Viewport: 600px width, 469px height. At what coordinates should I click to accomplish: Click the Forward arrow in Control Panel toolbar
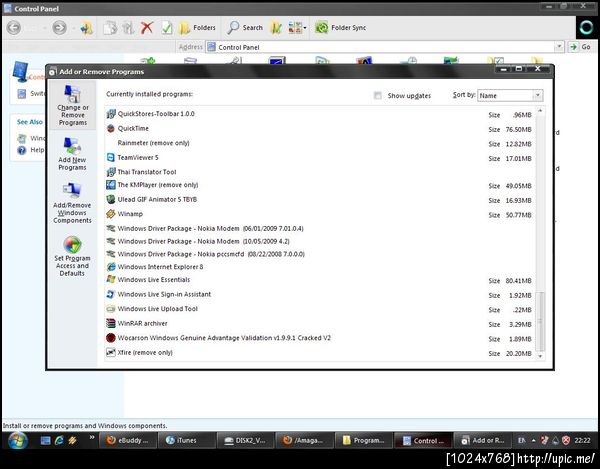coord(59,28)
